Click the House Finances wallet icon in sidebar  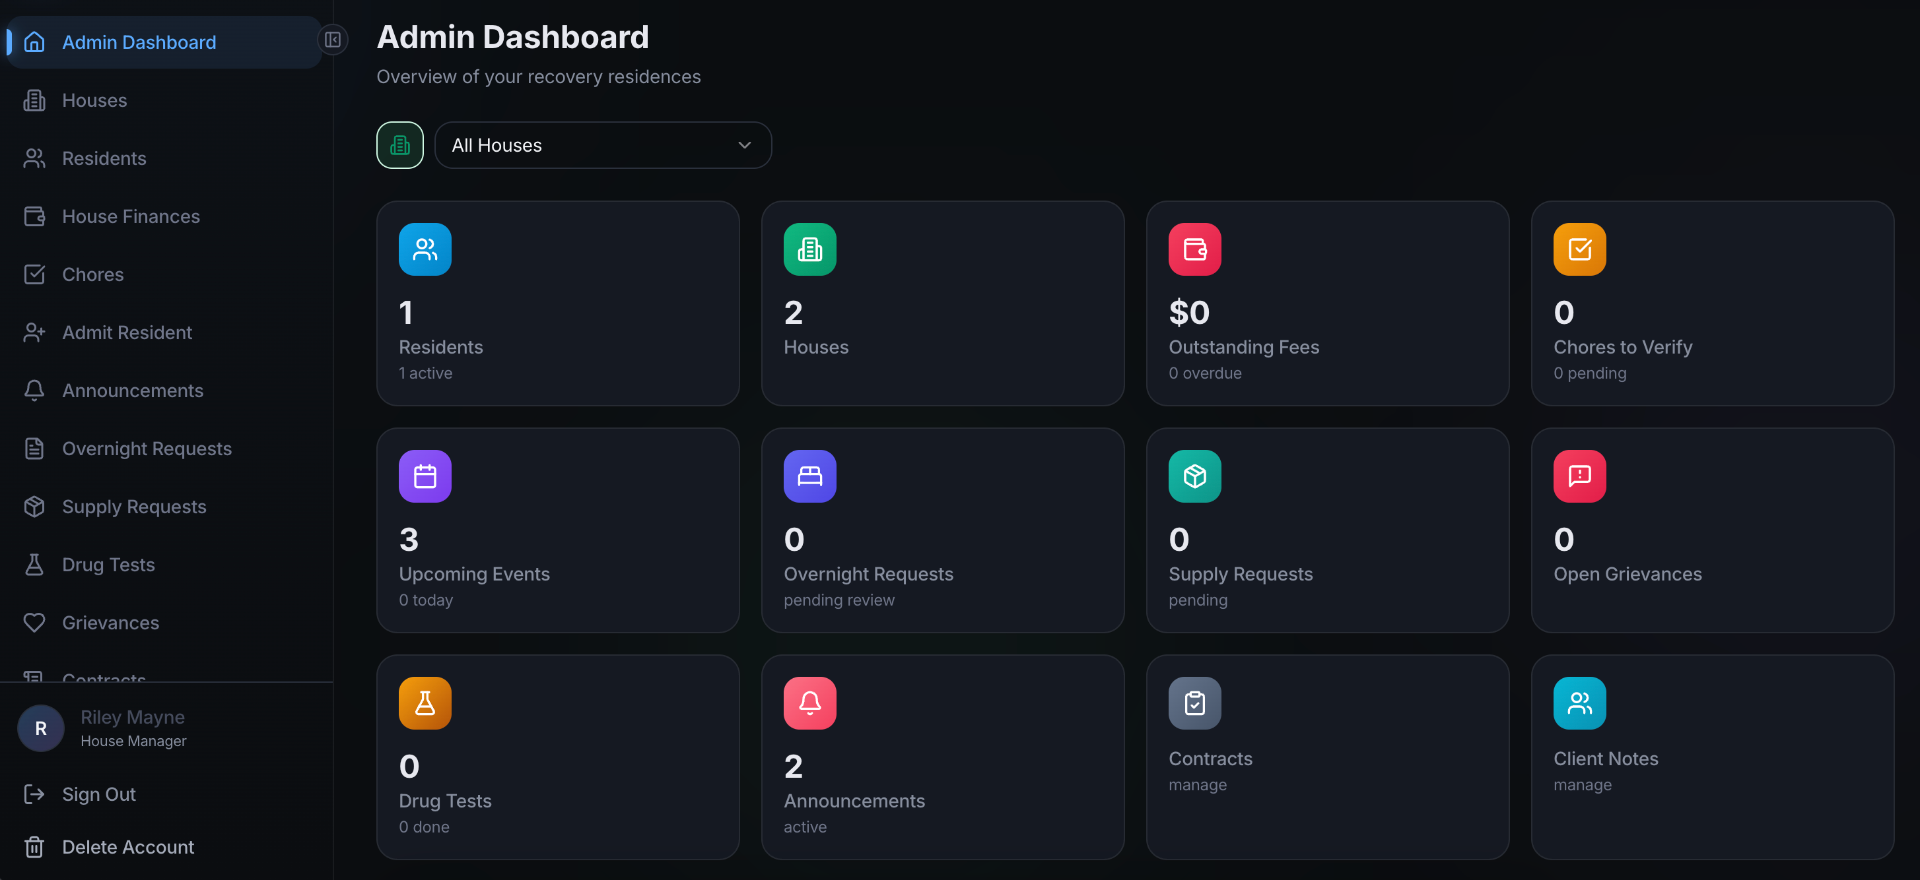[34, 216]
